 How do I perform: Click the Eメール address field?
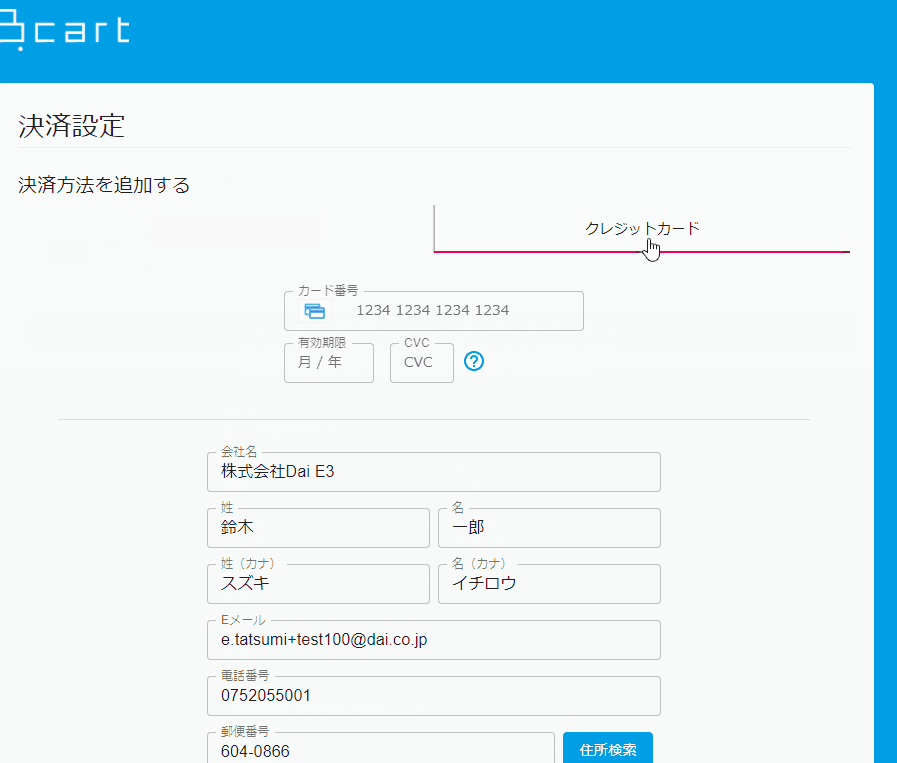(434, 640)
